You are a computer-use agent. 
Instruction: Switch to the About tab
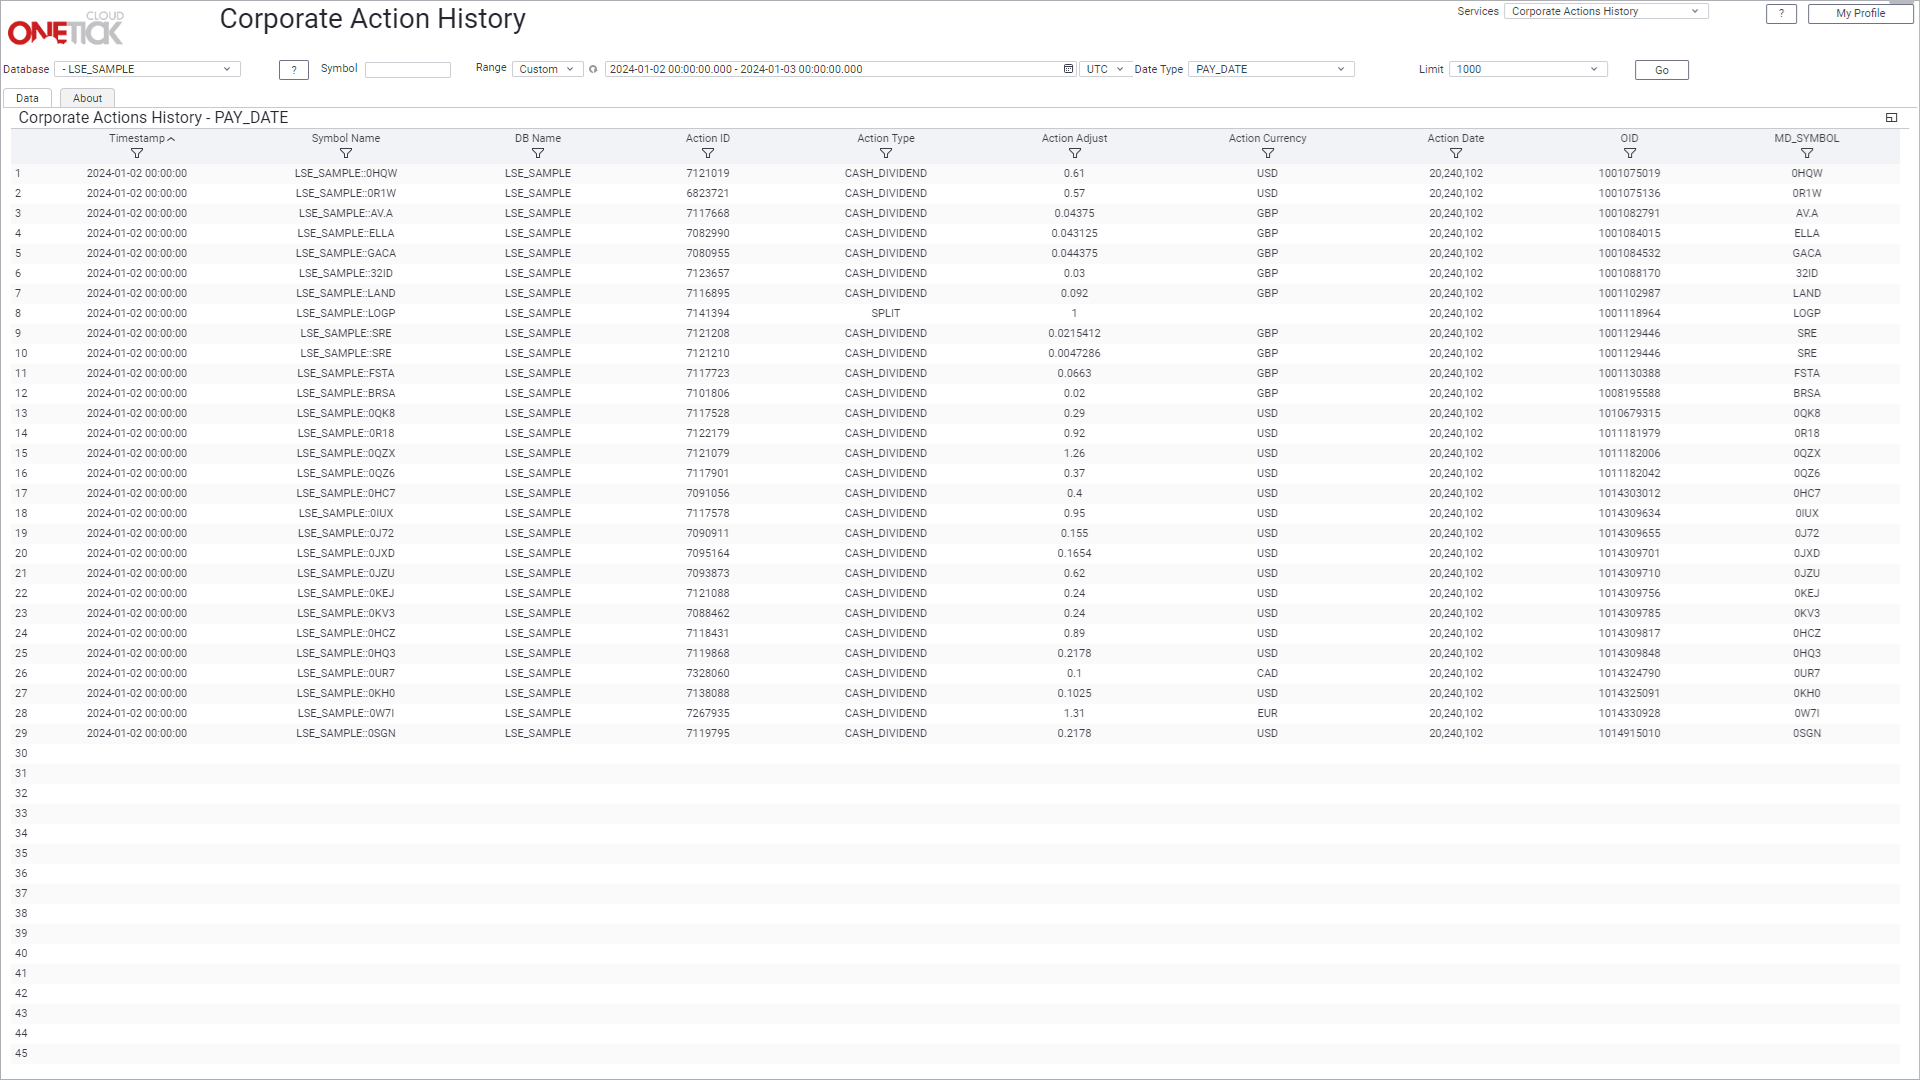[87, 98]
